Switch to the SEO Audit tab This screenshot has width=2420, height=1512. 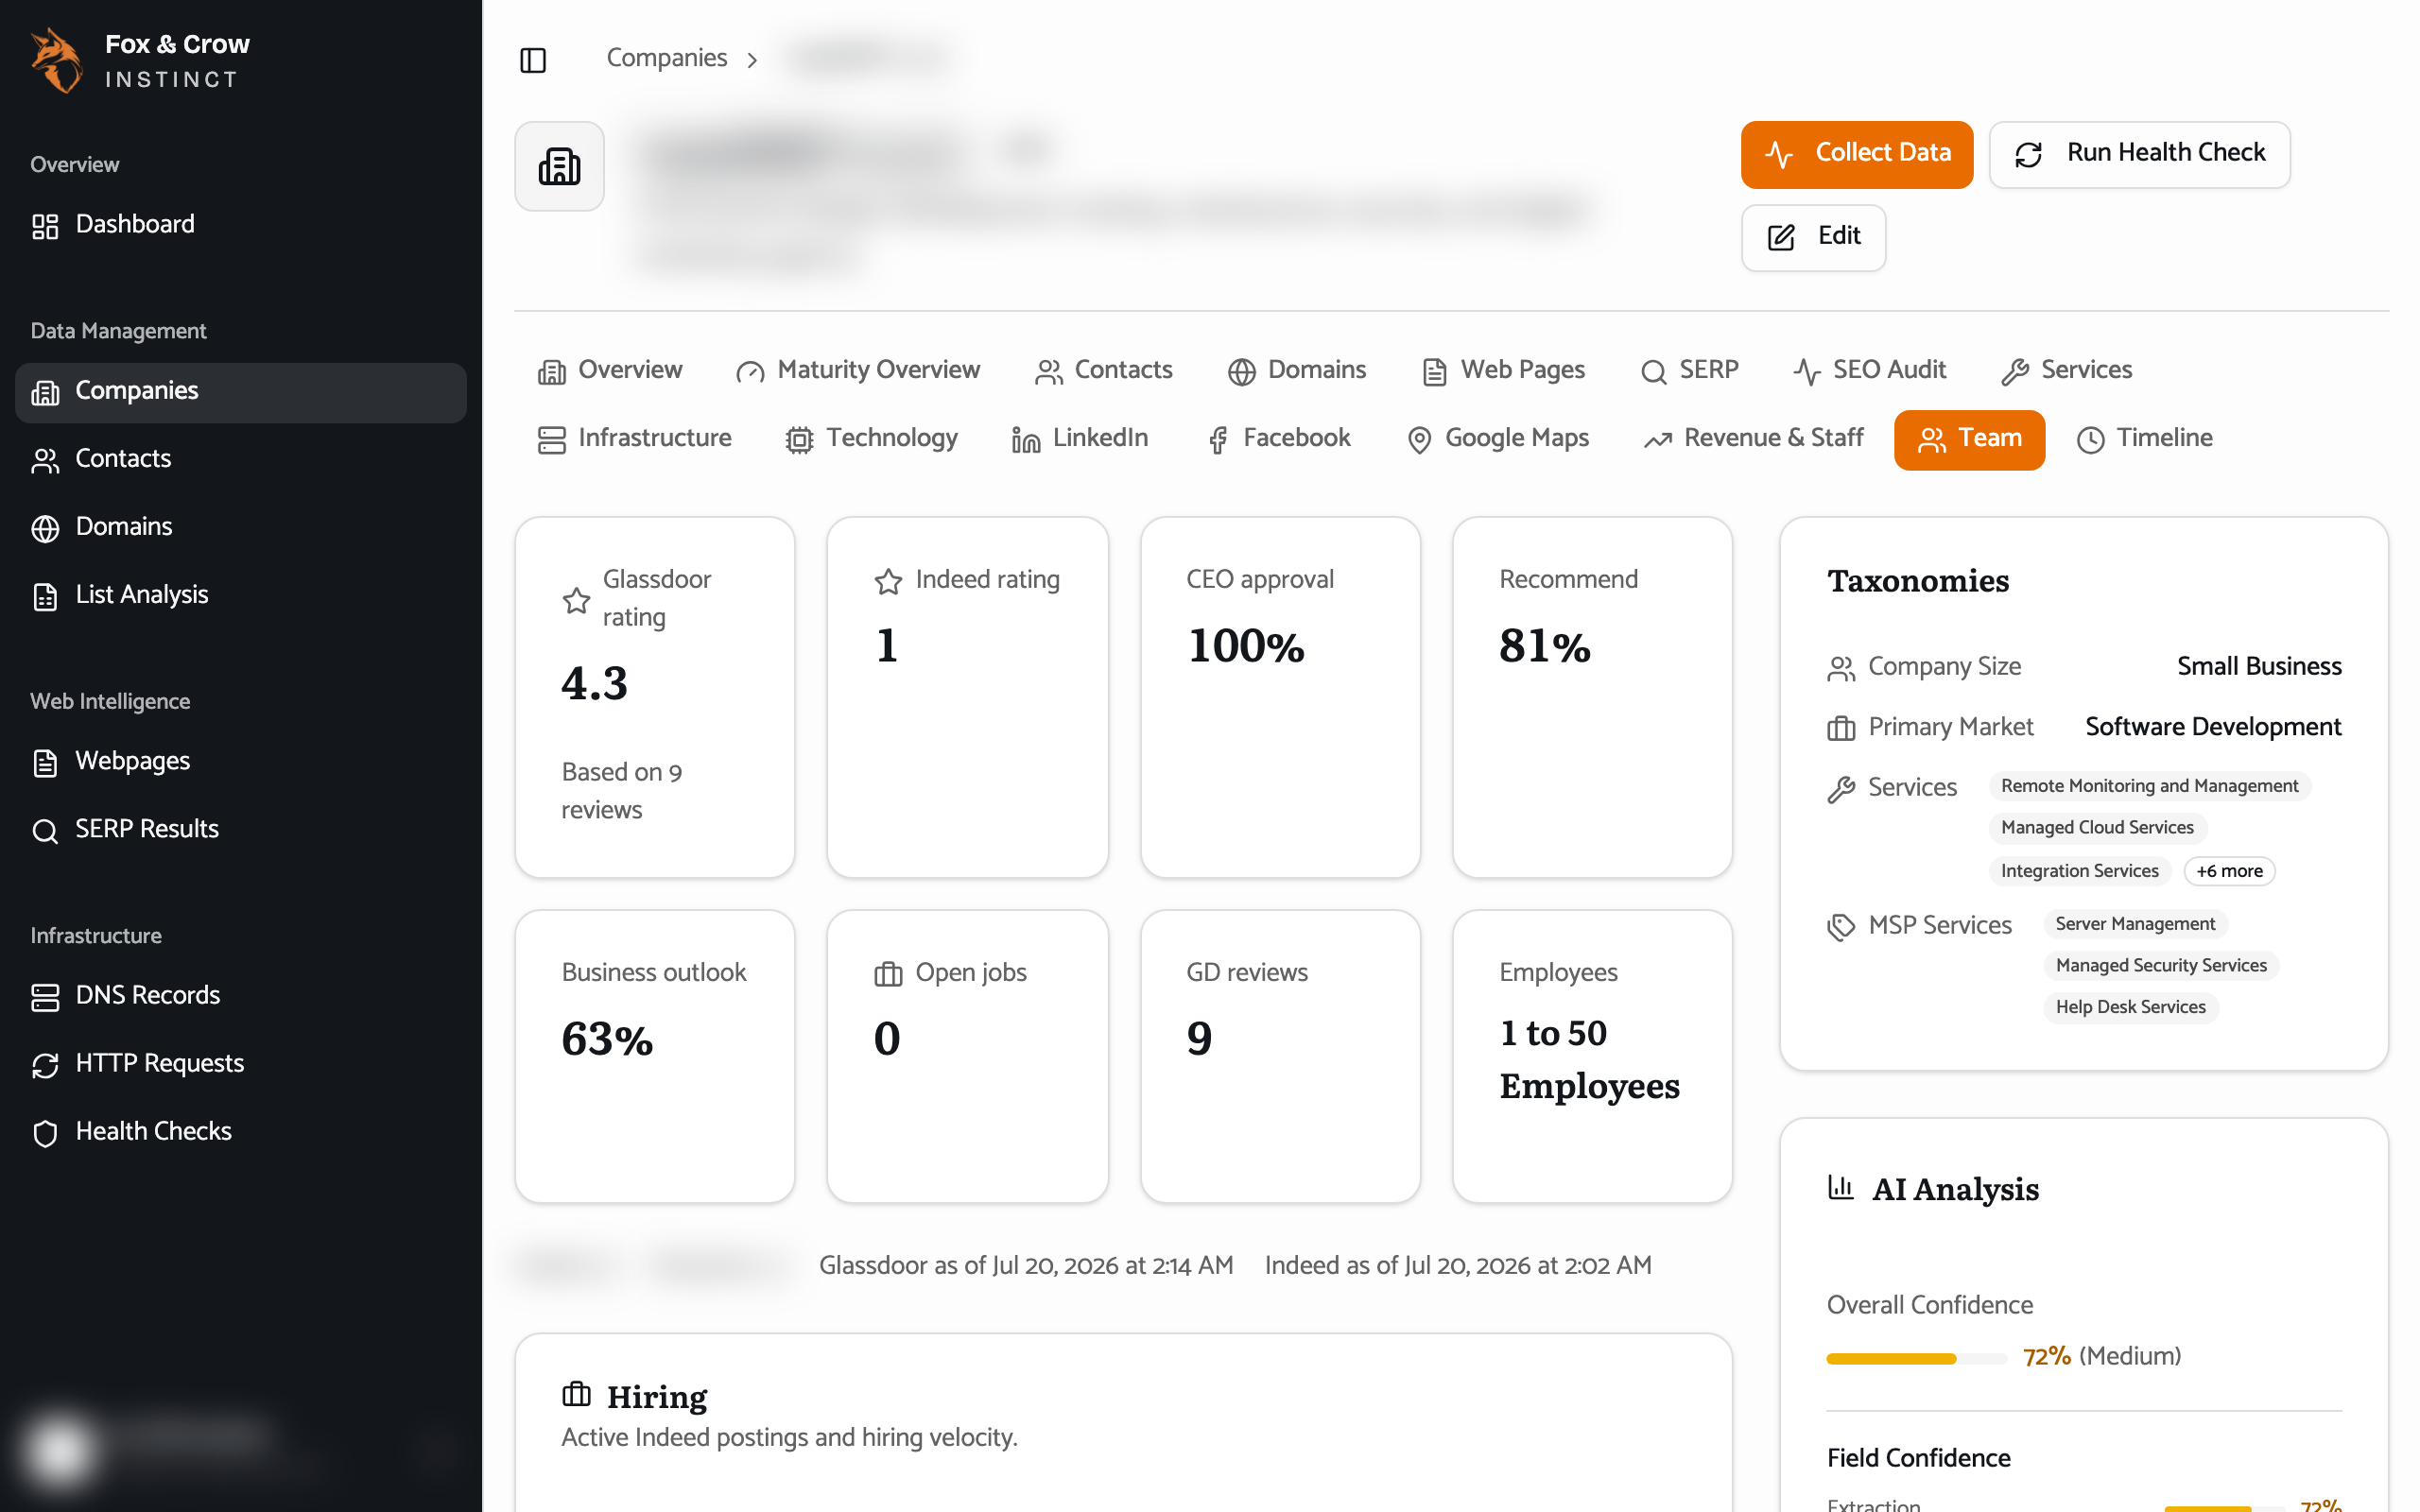pos(1869,370)
